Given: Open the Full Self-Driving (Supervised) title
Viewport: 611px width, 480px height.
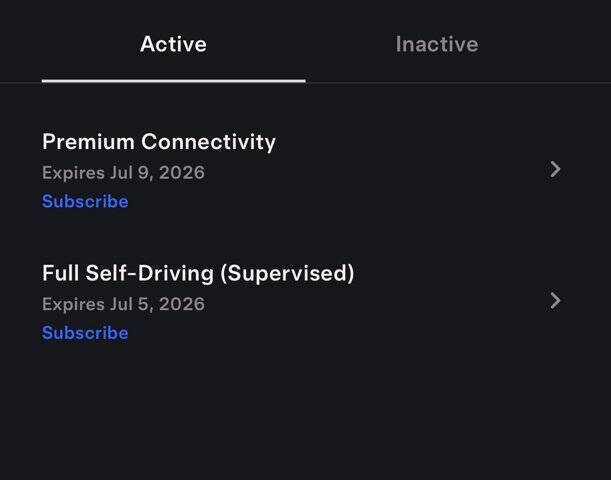Looking at the screenshot, I should click(x=198, y=273).
